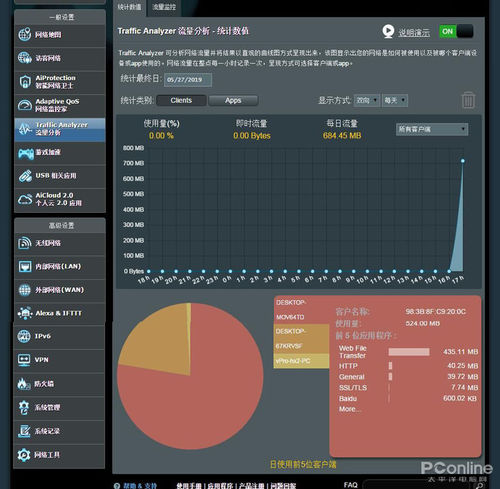Click the HTTP app row
This screenshot has width=500, height=489.
pyautogui.click(x=408, y=366)
